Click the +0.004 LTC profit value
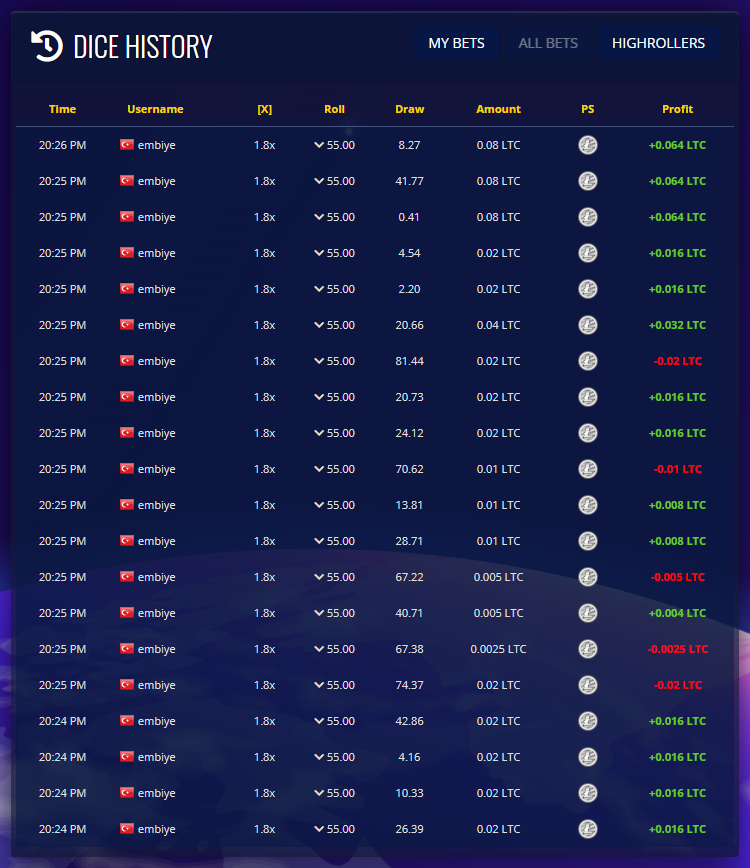This screenshot has width=750, height=868. click(x=677, y=613)
